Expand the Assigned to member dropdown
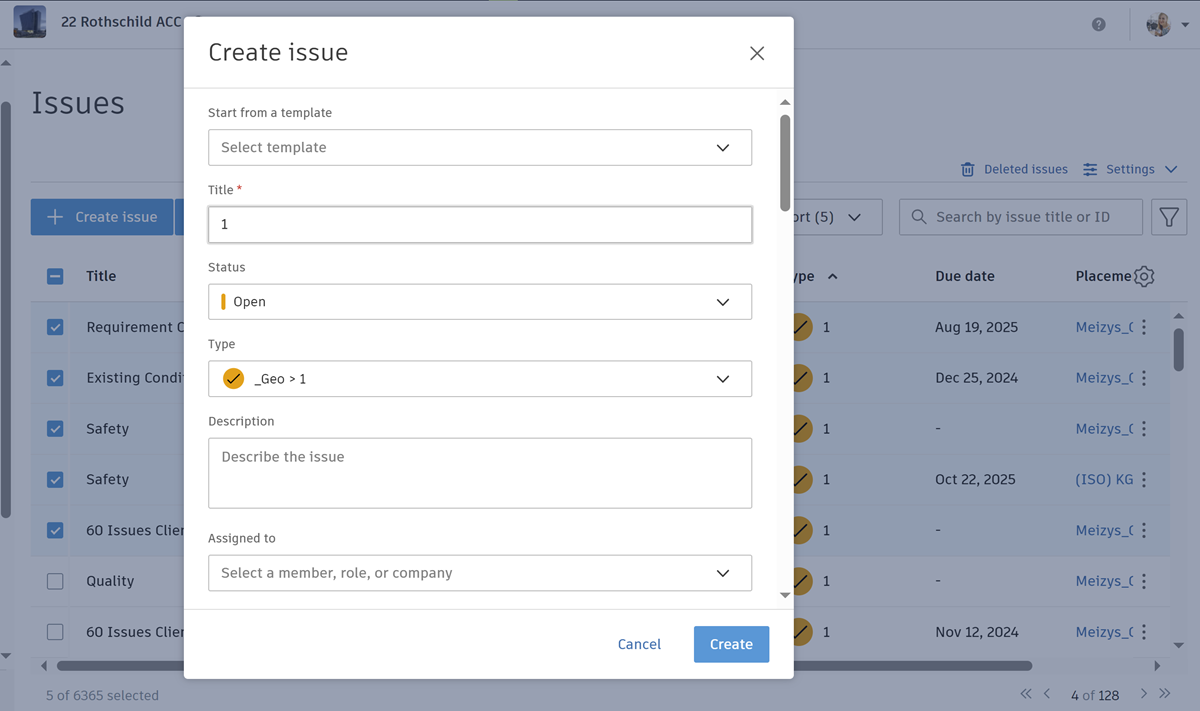The image size is (1200, 711). click(x=480, y=573)
